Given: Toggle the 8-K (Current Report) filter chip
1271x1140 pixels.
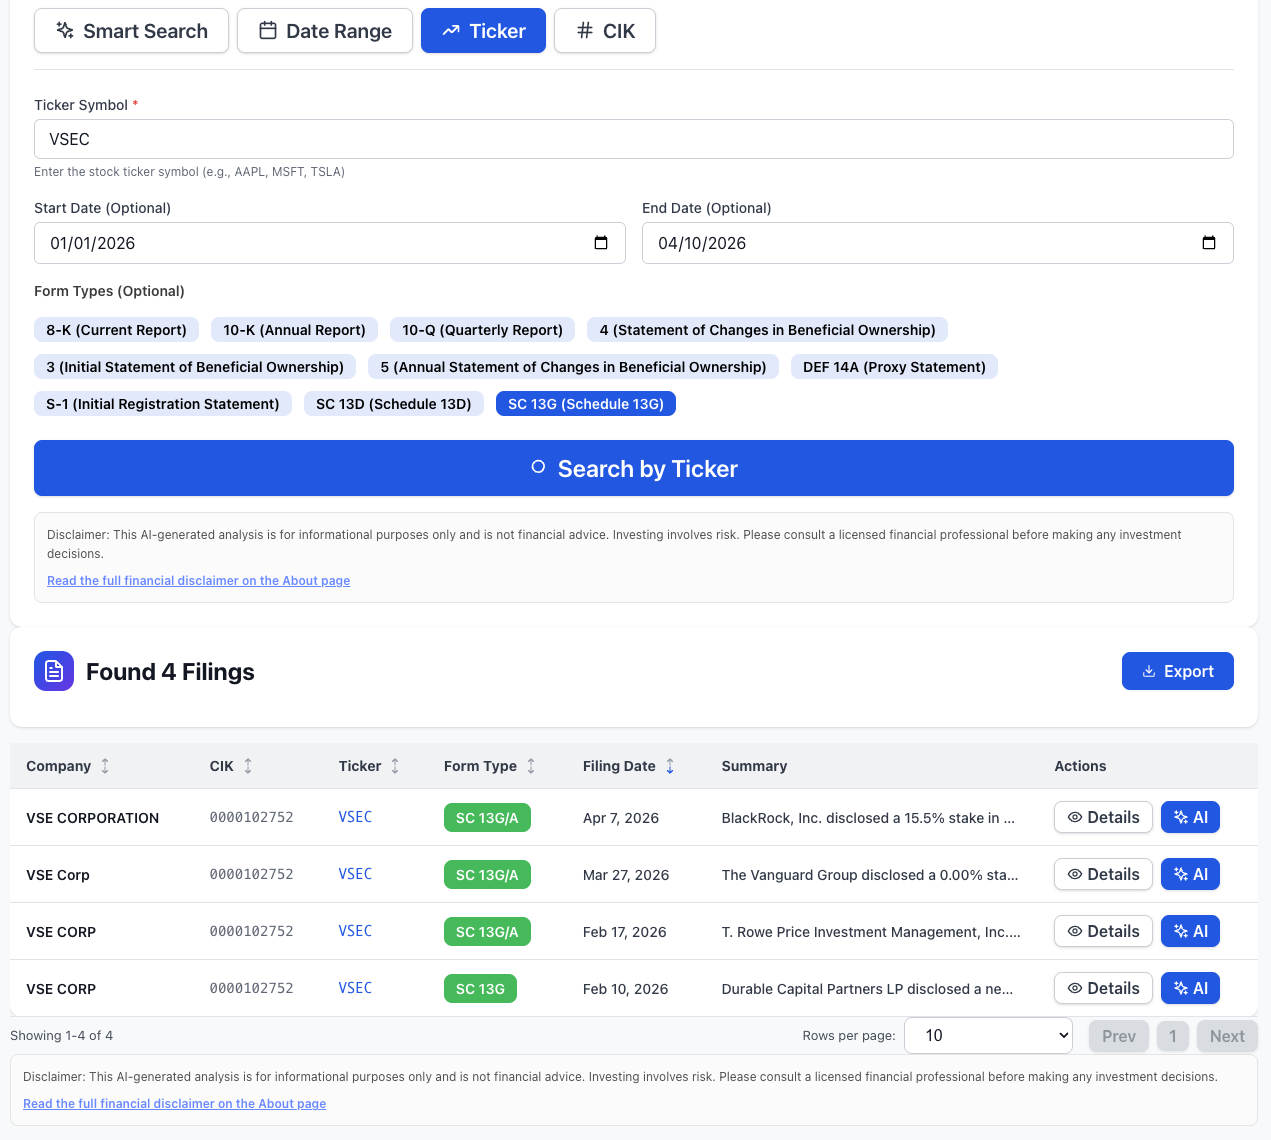Looking at the screenshot, I should (116, 329).
